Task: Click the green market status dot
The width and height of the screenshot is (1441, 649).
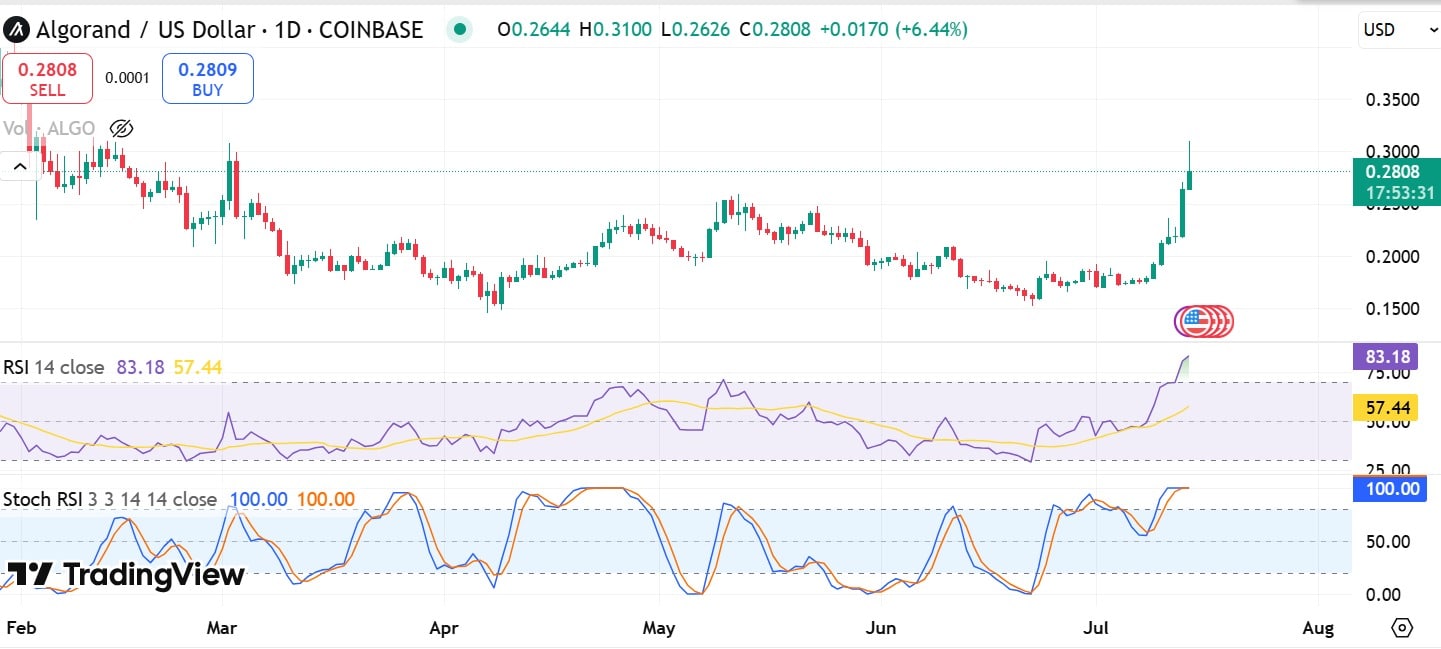Action: point(458,30)
